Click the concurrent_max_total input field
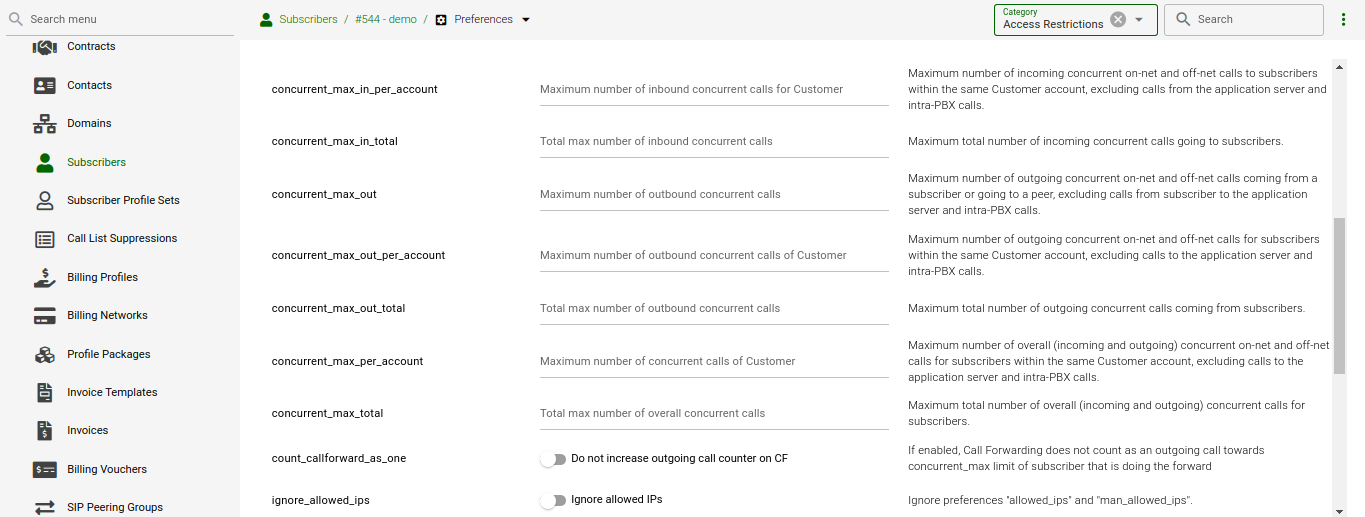 pos(714,414)
